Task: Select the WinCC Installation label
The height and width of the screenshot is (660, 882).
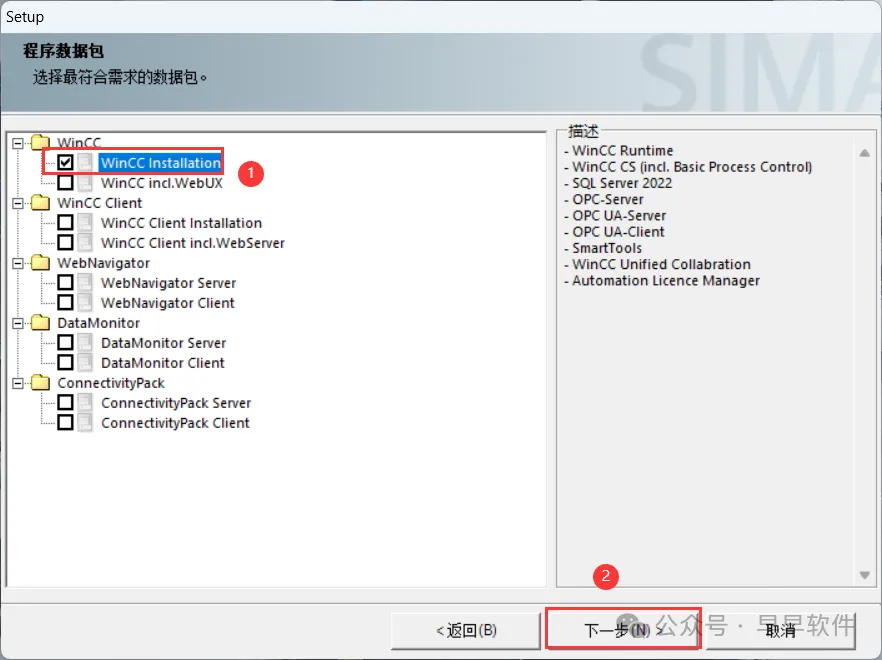Action: pyautogui.click(x=160, y=163)
